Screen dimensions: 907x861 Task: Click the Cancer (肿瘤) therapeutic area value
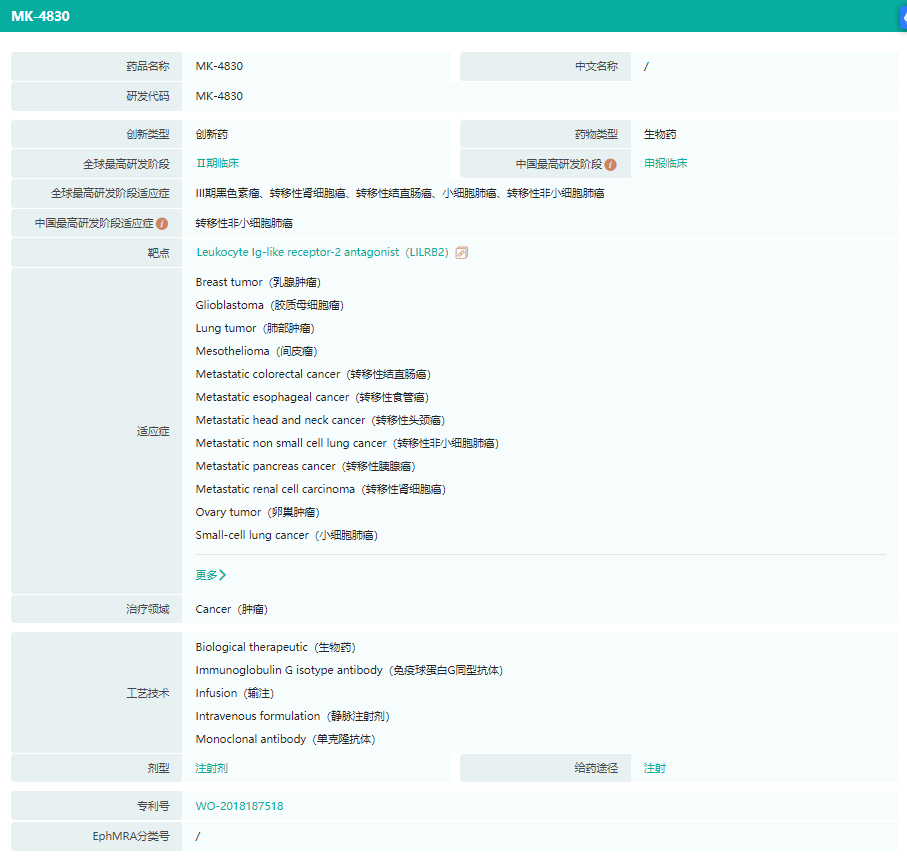point(231,609)
